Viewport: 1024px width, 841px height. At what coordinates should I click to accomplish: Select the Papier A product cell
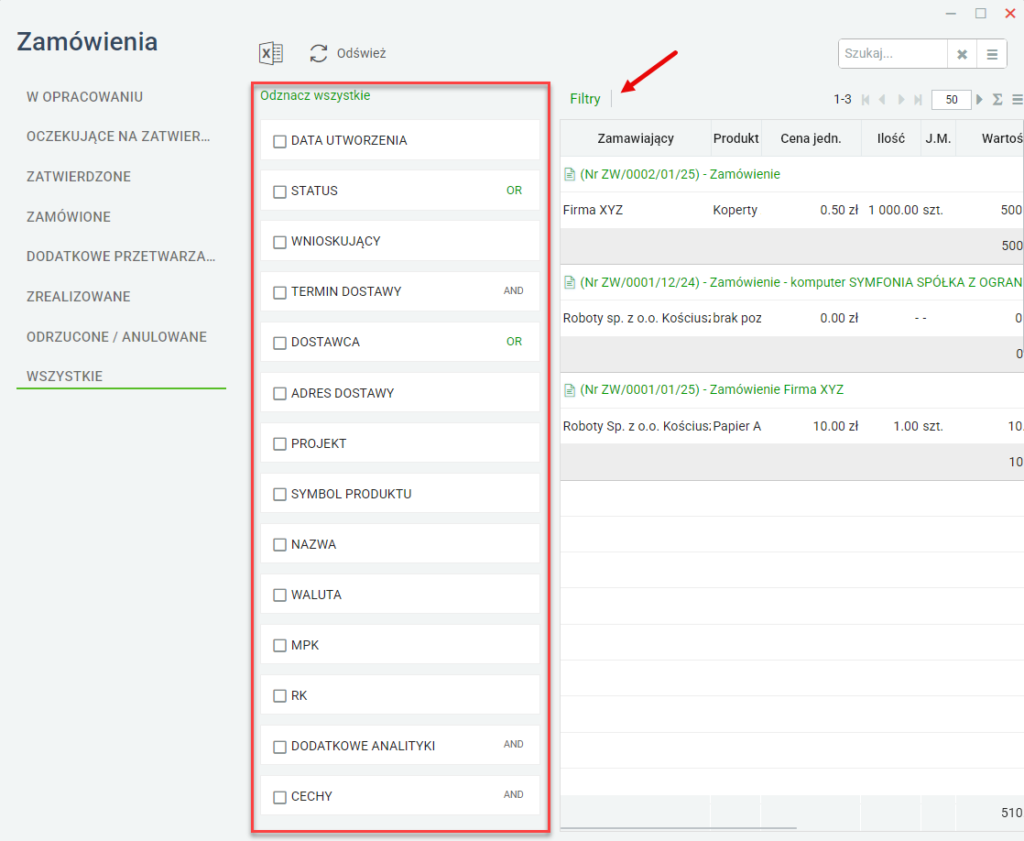(x=737, y=426)
